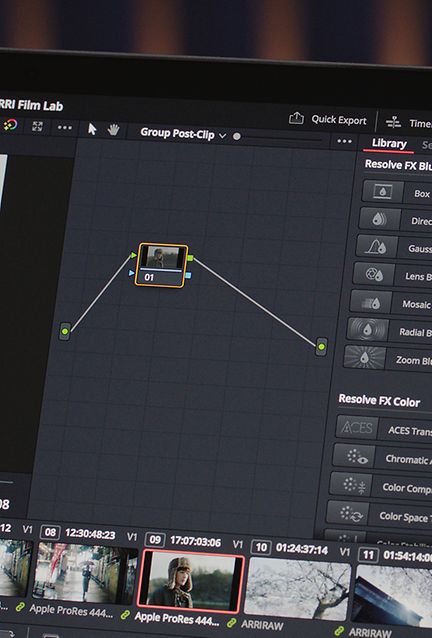This screenshot has width=432, height=638.
Task: Select the Directional Blur effect icon
Action: click(x=380, y=219)
